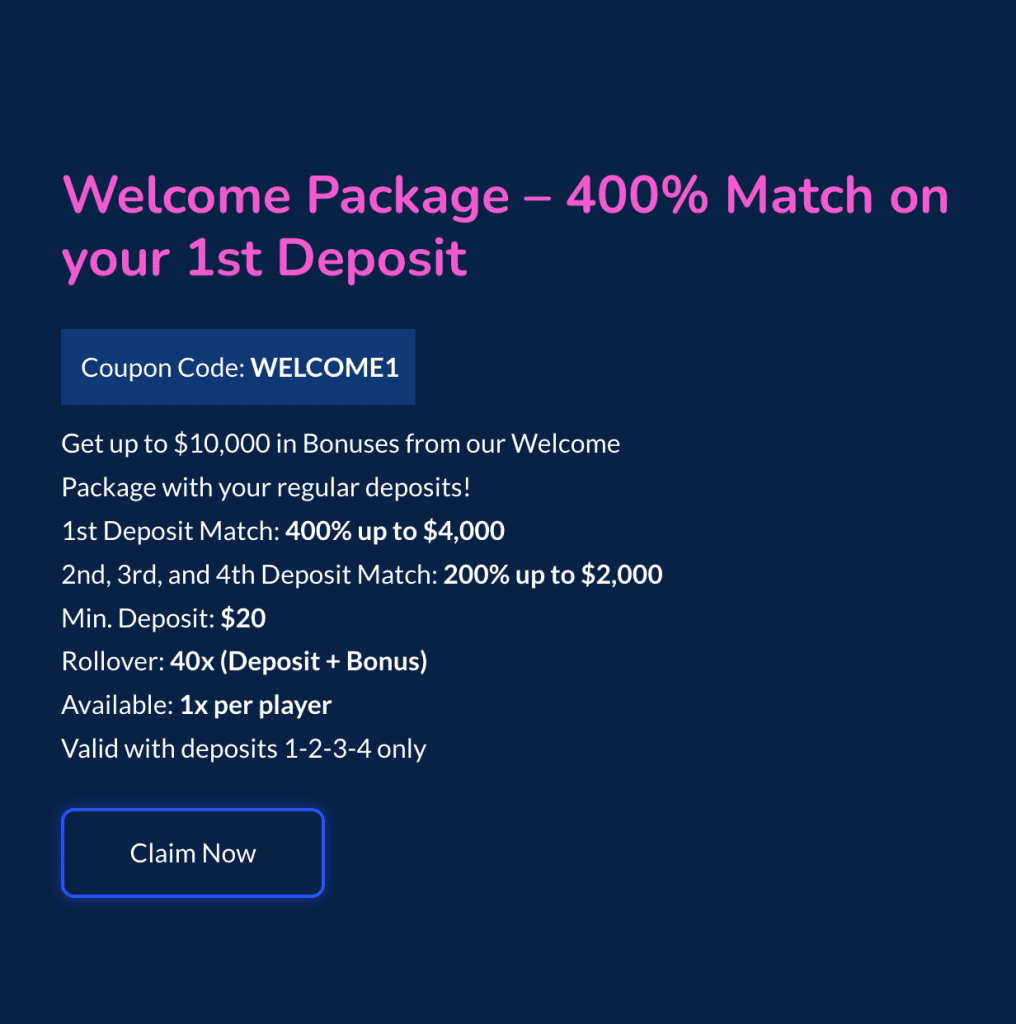Click the $10,000 bonus text
This screenshot has width=1016, height=1024.
point(222,443)
